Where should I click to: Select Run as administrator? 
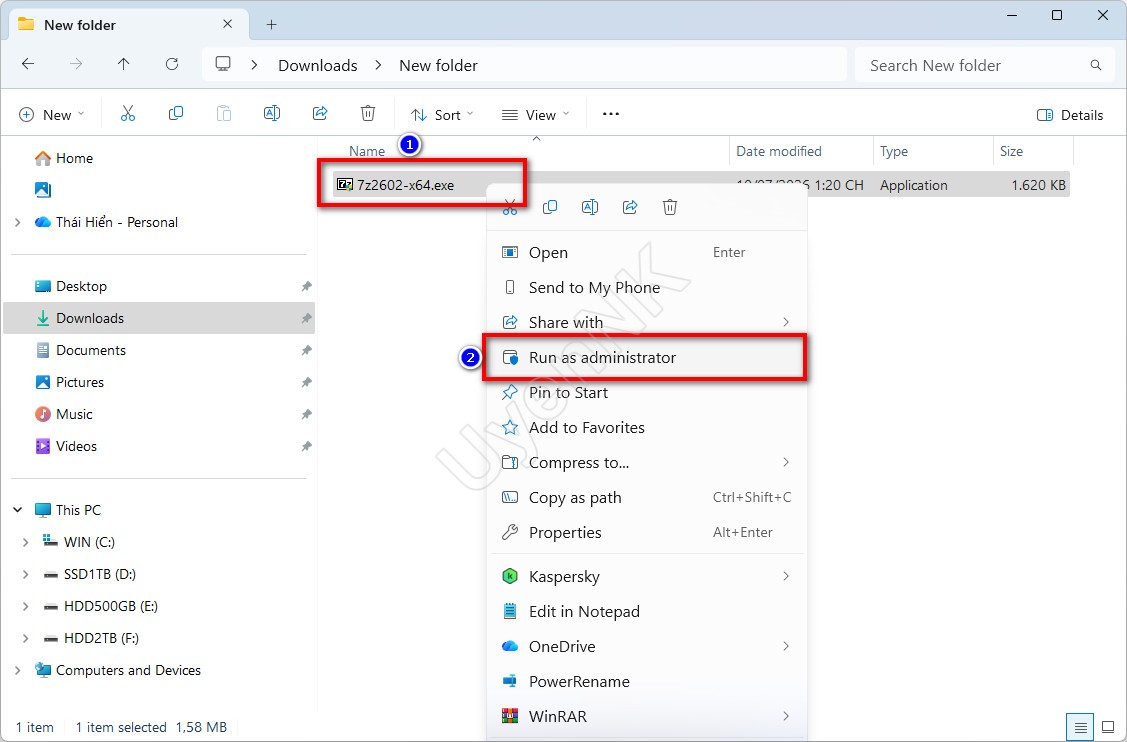point(647,357)
